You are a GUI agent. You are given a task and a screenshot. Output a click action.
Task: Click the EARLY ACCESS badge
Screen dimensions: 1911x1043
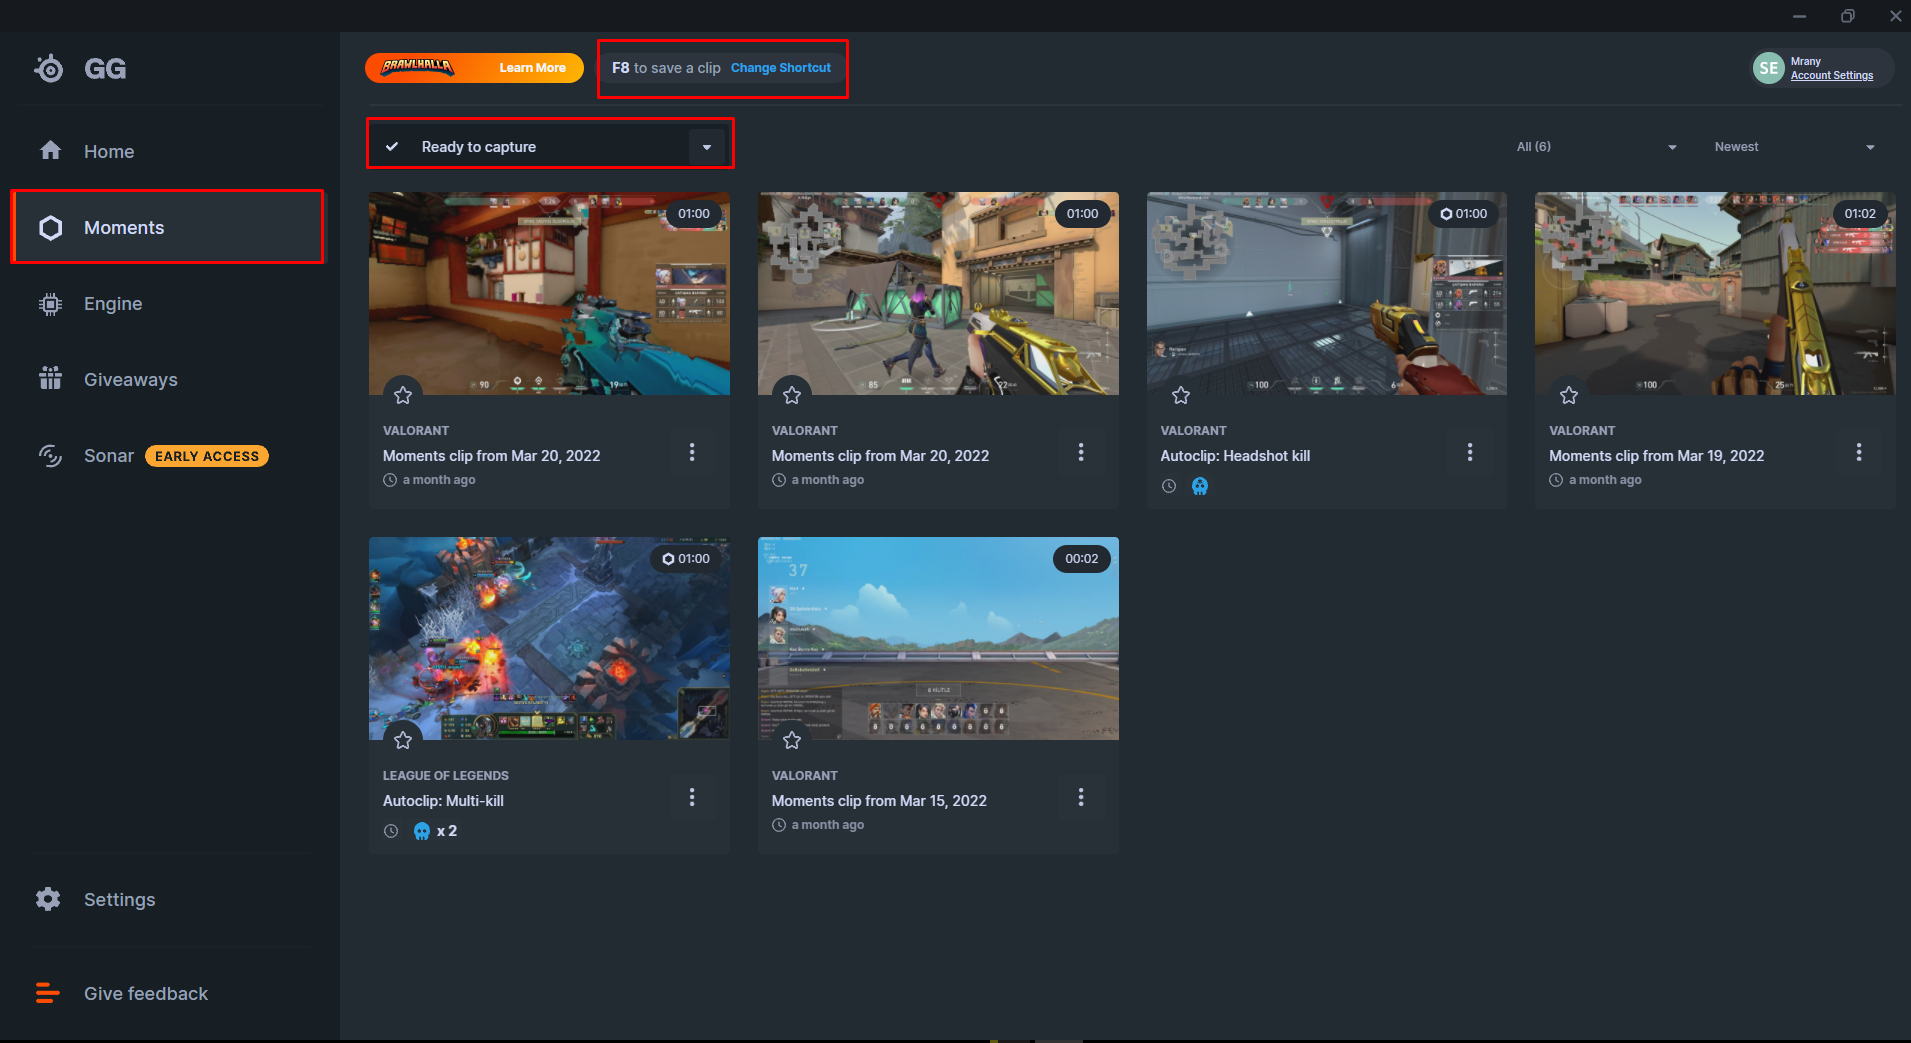tap(207, 456)
